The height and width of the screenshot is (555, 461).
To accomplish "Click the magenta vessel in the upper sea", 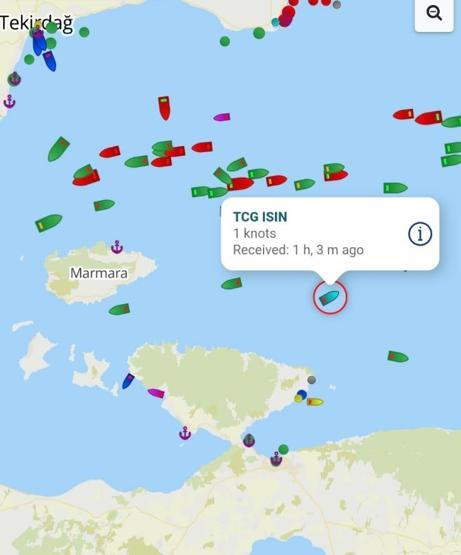I will pyautogui.click(x=222, y=117).
